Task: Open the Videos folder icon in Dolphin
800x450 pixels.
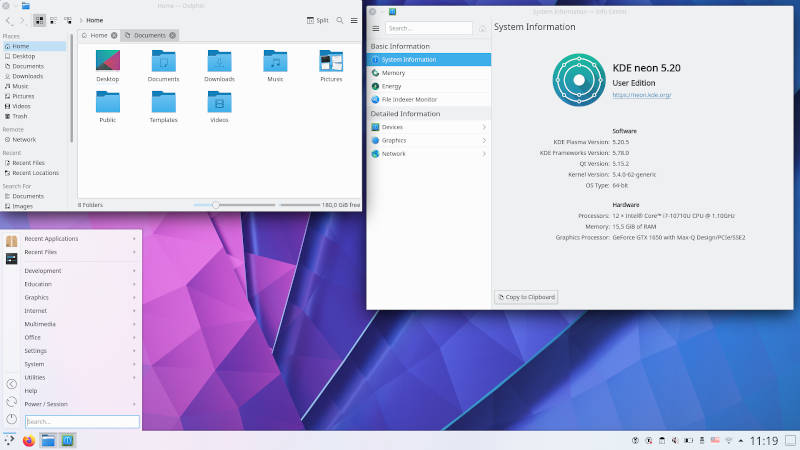Action: 219,102
